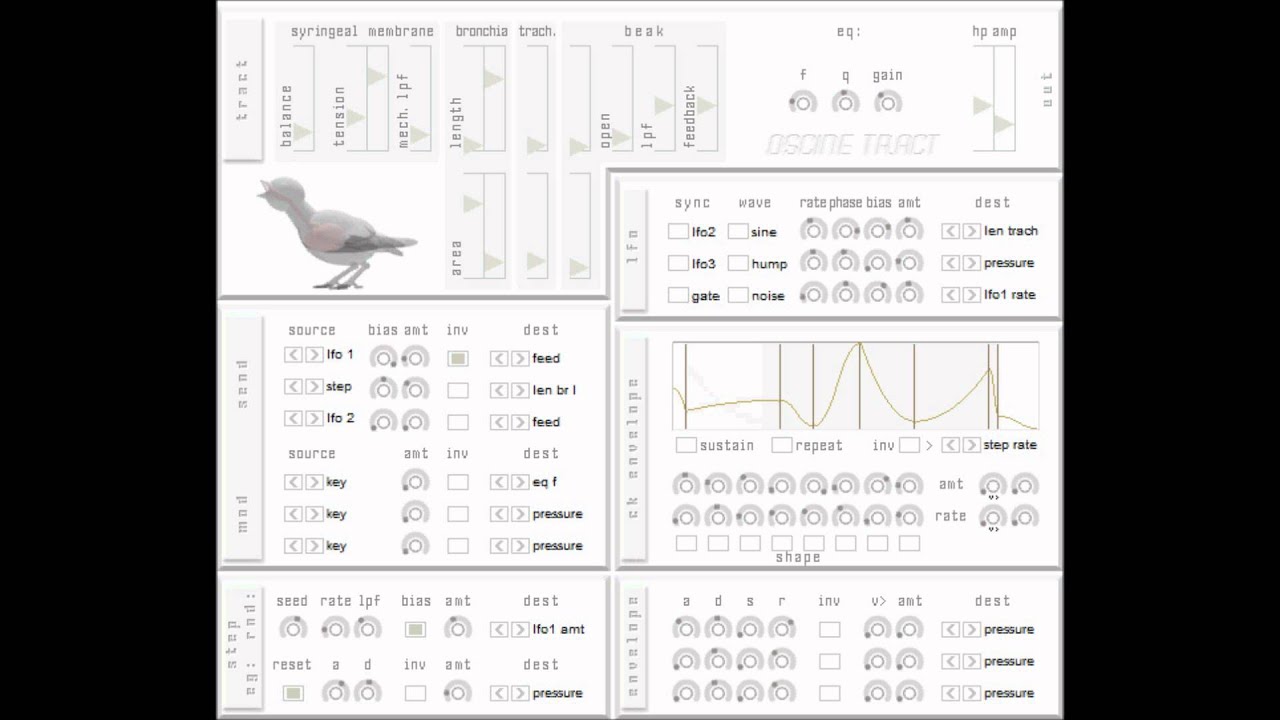
Task: Toggle the bias checkbox in step rnd
Action: click(x=415, y=630)
